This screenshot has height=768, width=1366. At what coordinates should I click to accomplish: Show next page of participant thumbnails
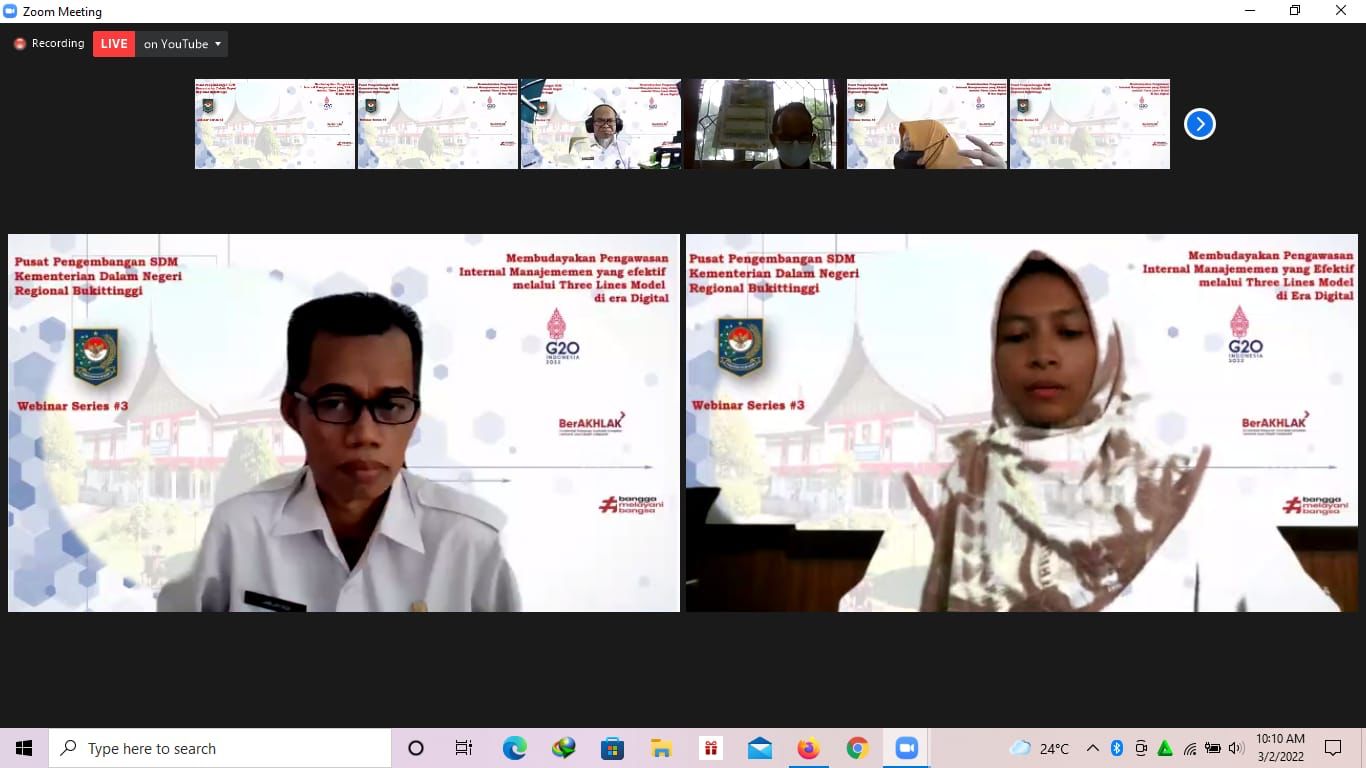[1199, 124]
